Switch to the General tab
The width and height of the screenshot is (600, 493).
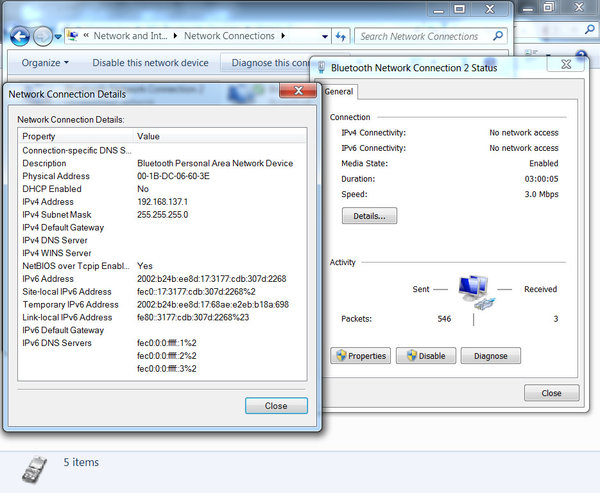[x=339, y=91]
